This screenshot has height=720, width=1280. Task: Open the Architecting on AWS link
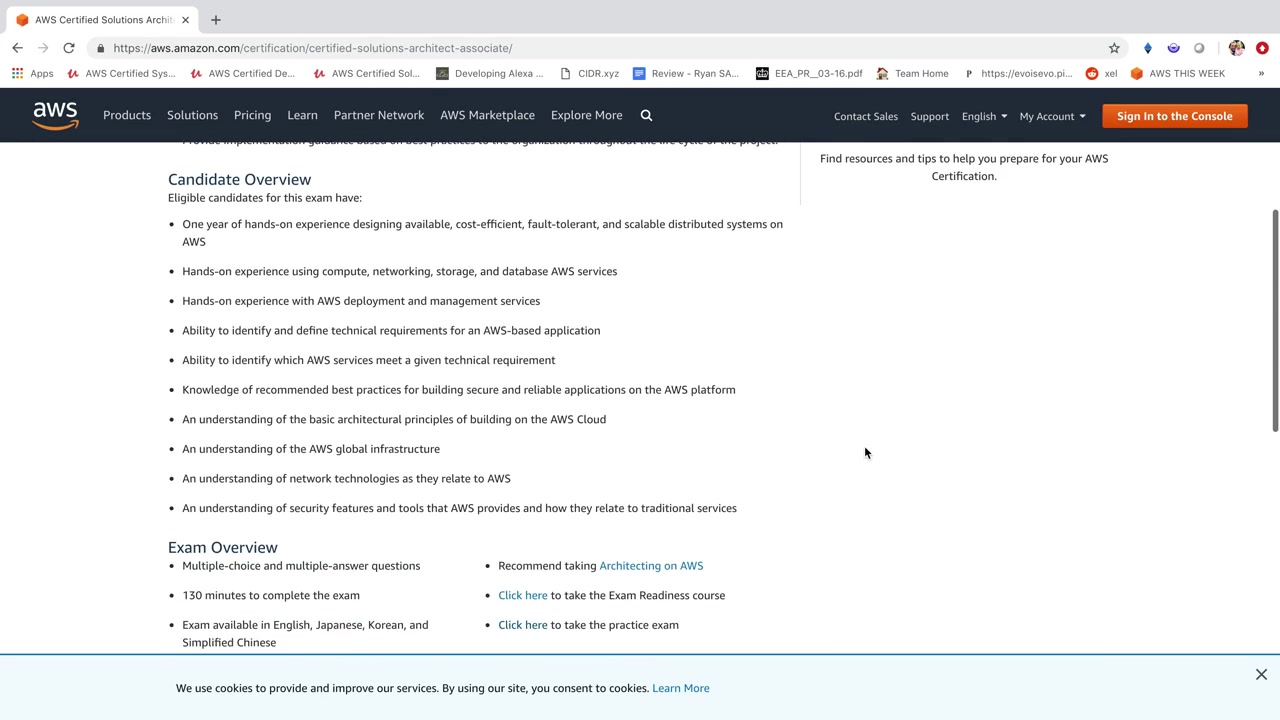(x=651, y=566)
